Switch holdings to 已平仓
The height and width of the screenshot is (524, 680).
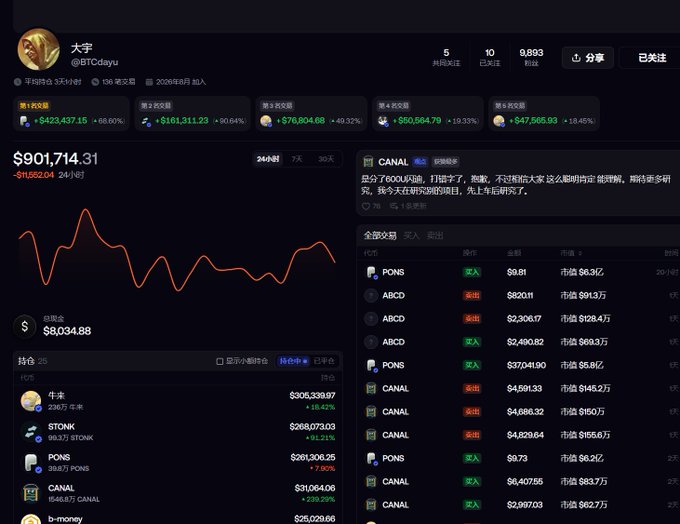(x=324, y=361)
